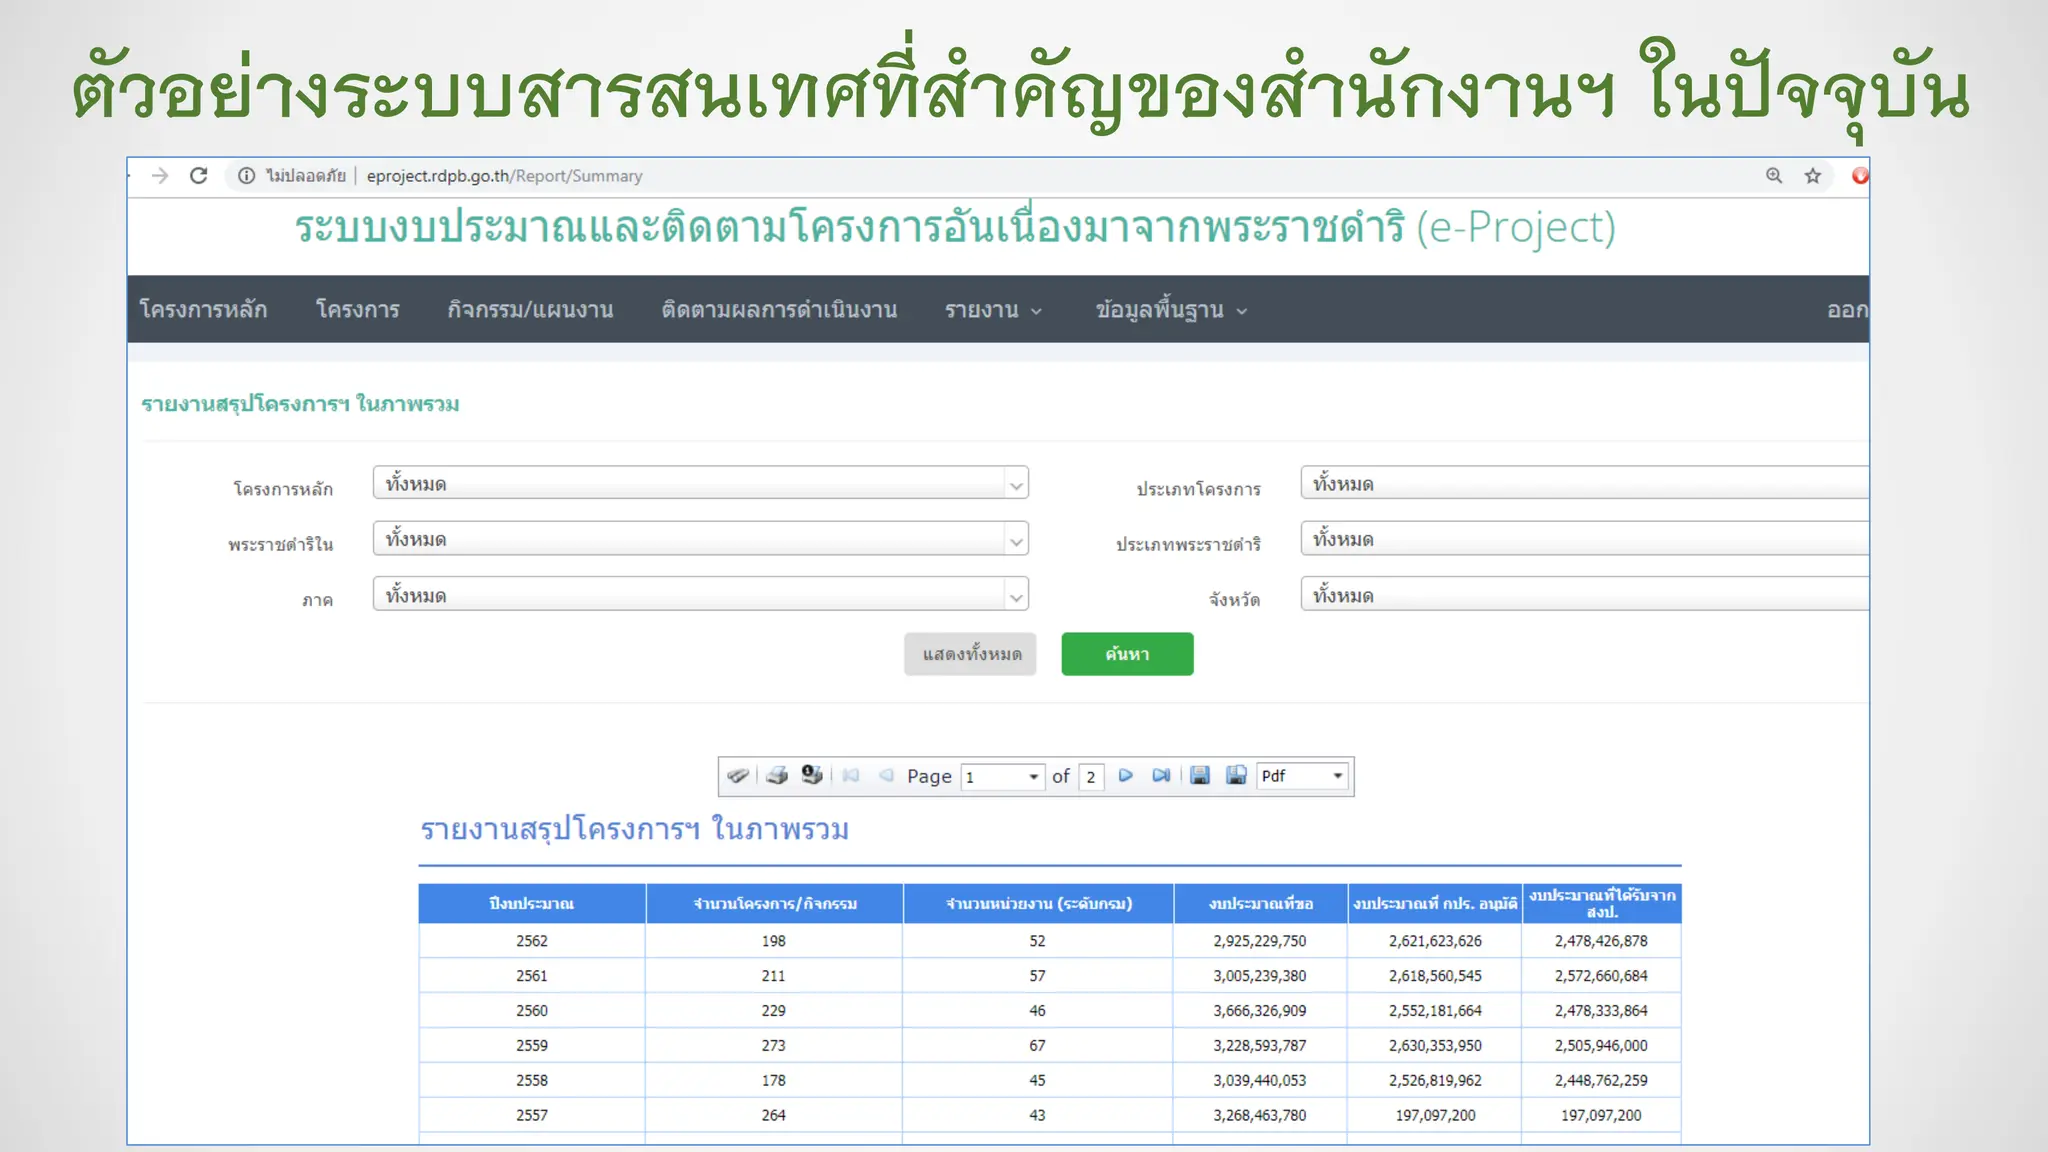
Task: Click the แสดงทั้งหมด button
Action: (971, 654)
